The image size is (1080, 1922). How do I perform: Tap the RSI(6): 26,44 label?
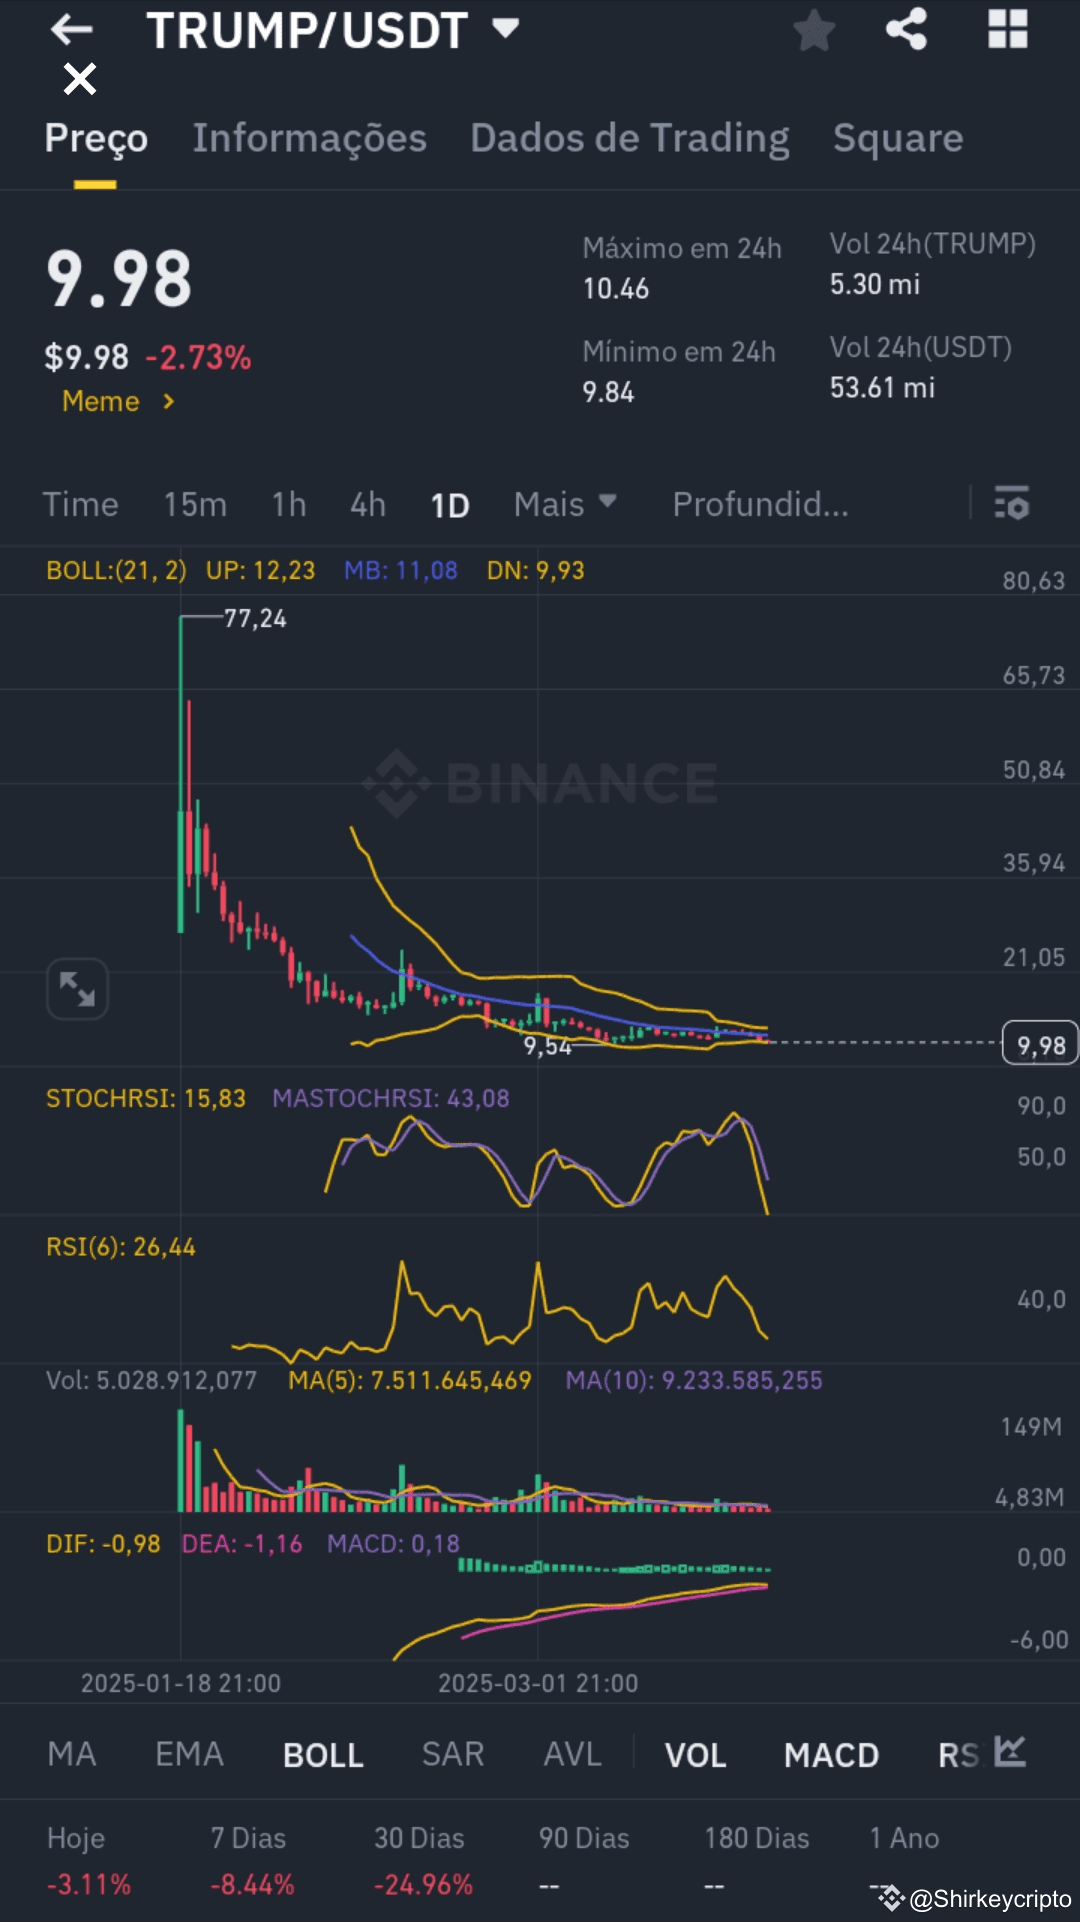click(x=121, y=1247)
